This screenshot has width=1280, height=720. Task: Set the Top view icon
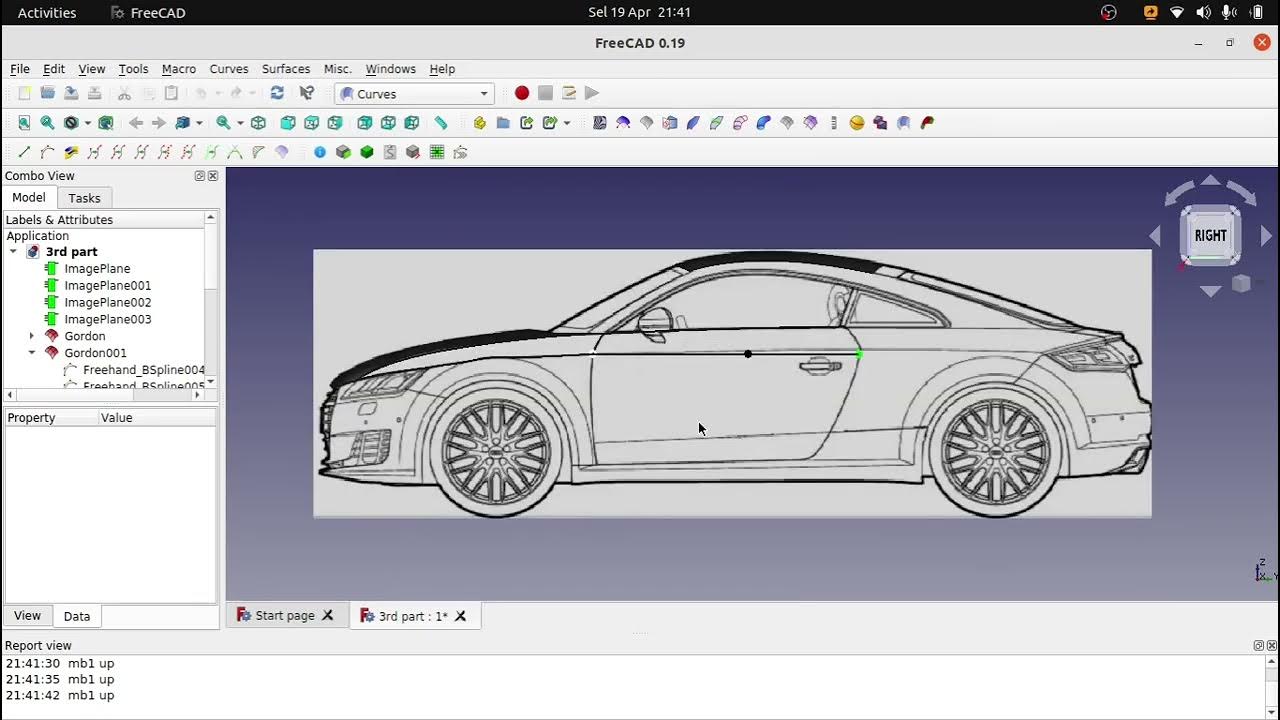point(311,123)
